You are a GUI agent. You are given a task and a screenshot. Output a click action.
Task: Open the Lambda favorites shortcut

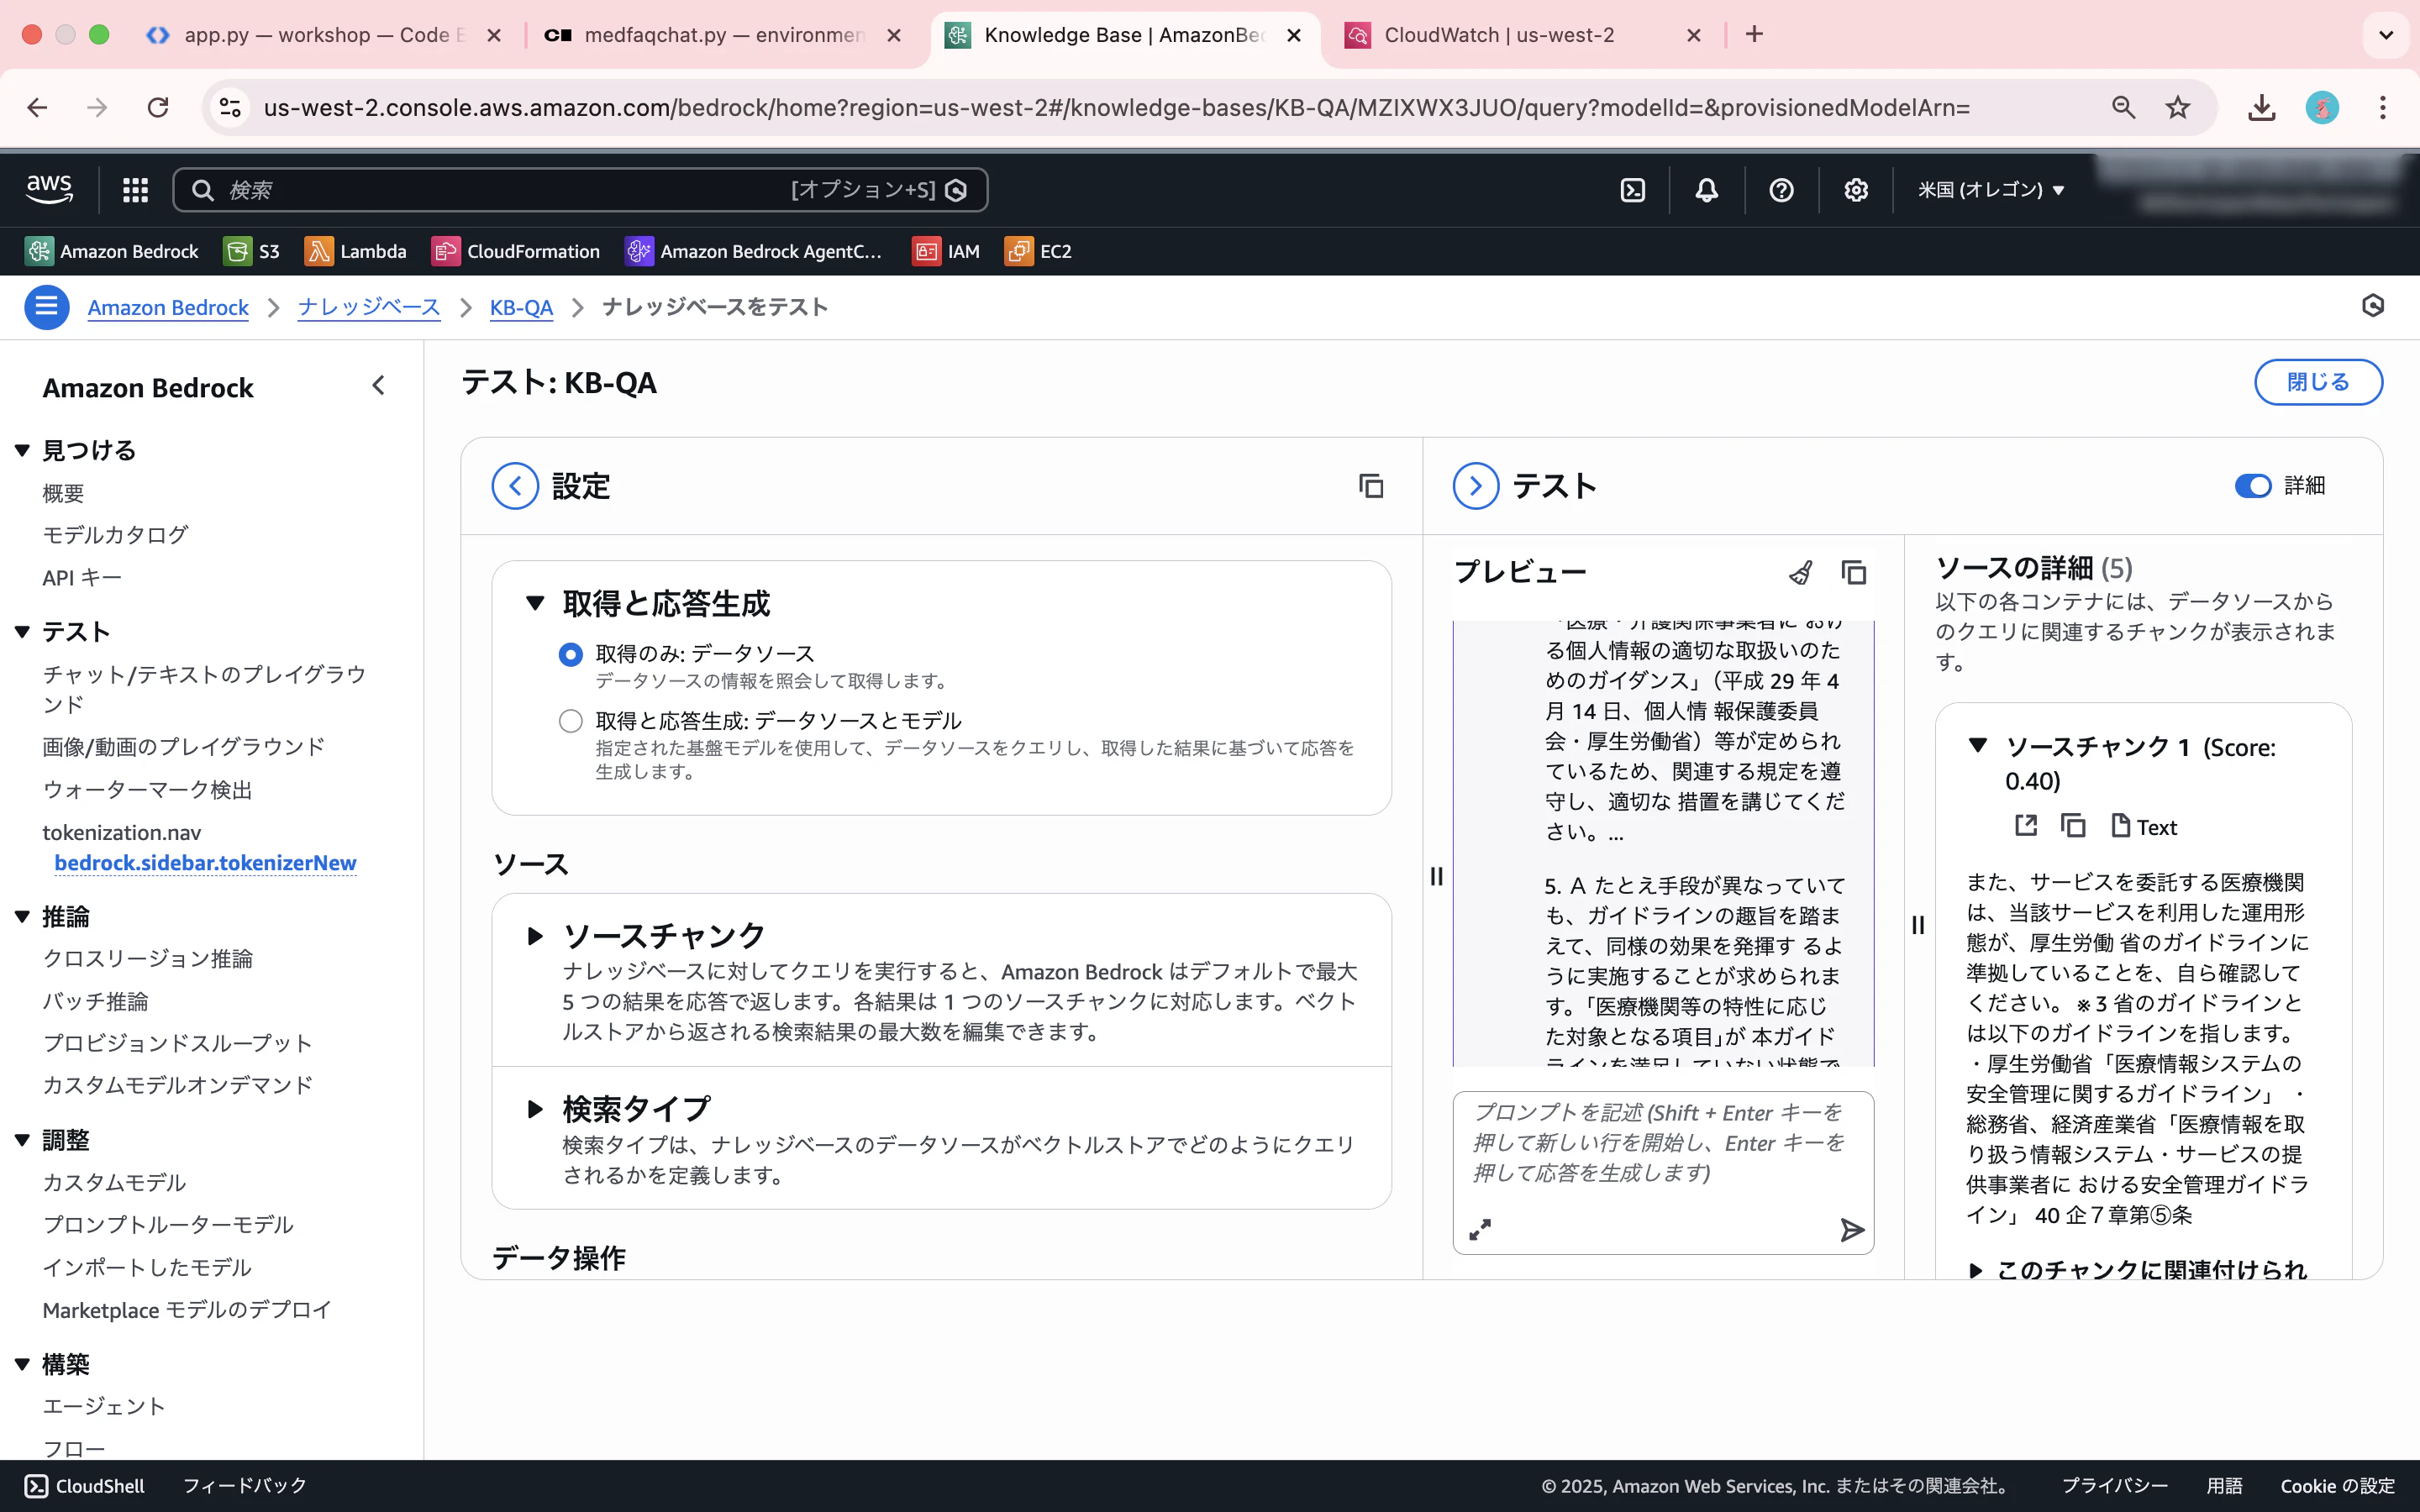pyautogui.click(x=356, y=251)
